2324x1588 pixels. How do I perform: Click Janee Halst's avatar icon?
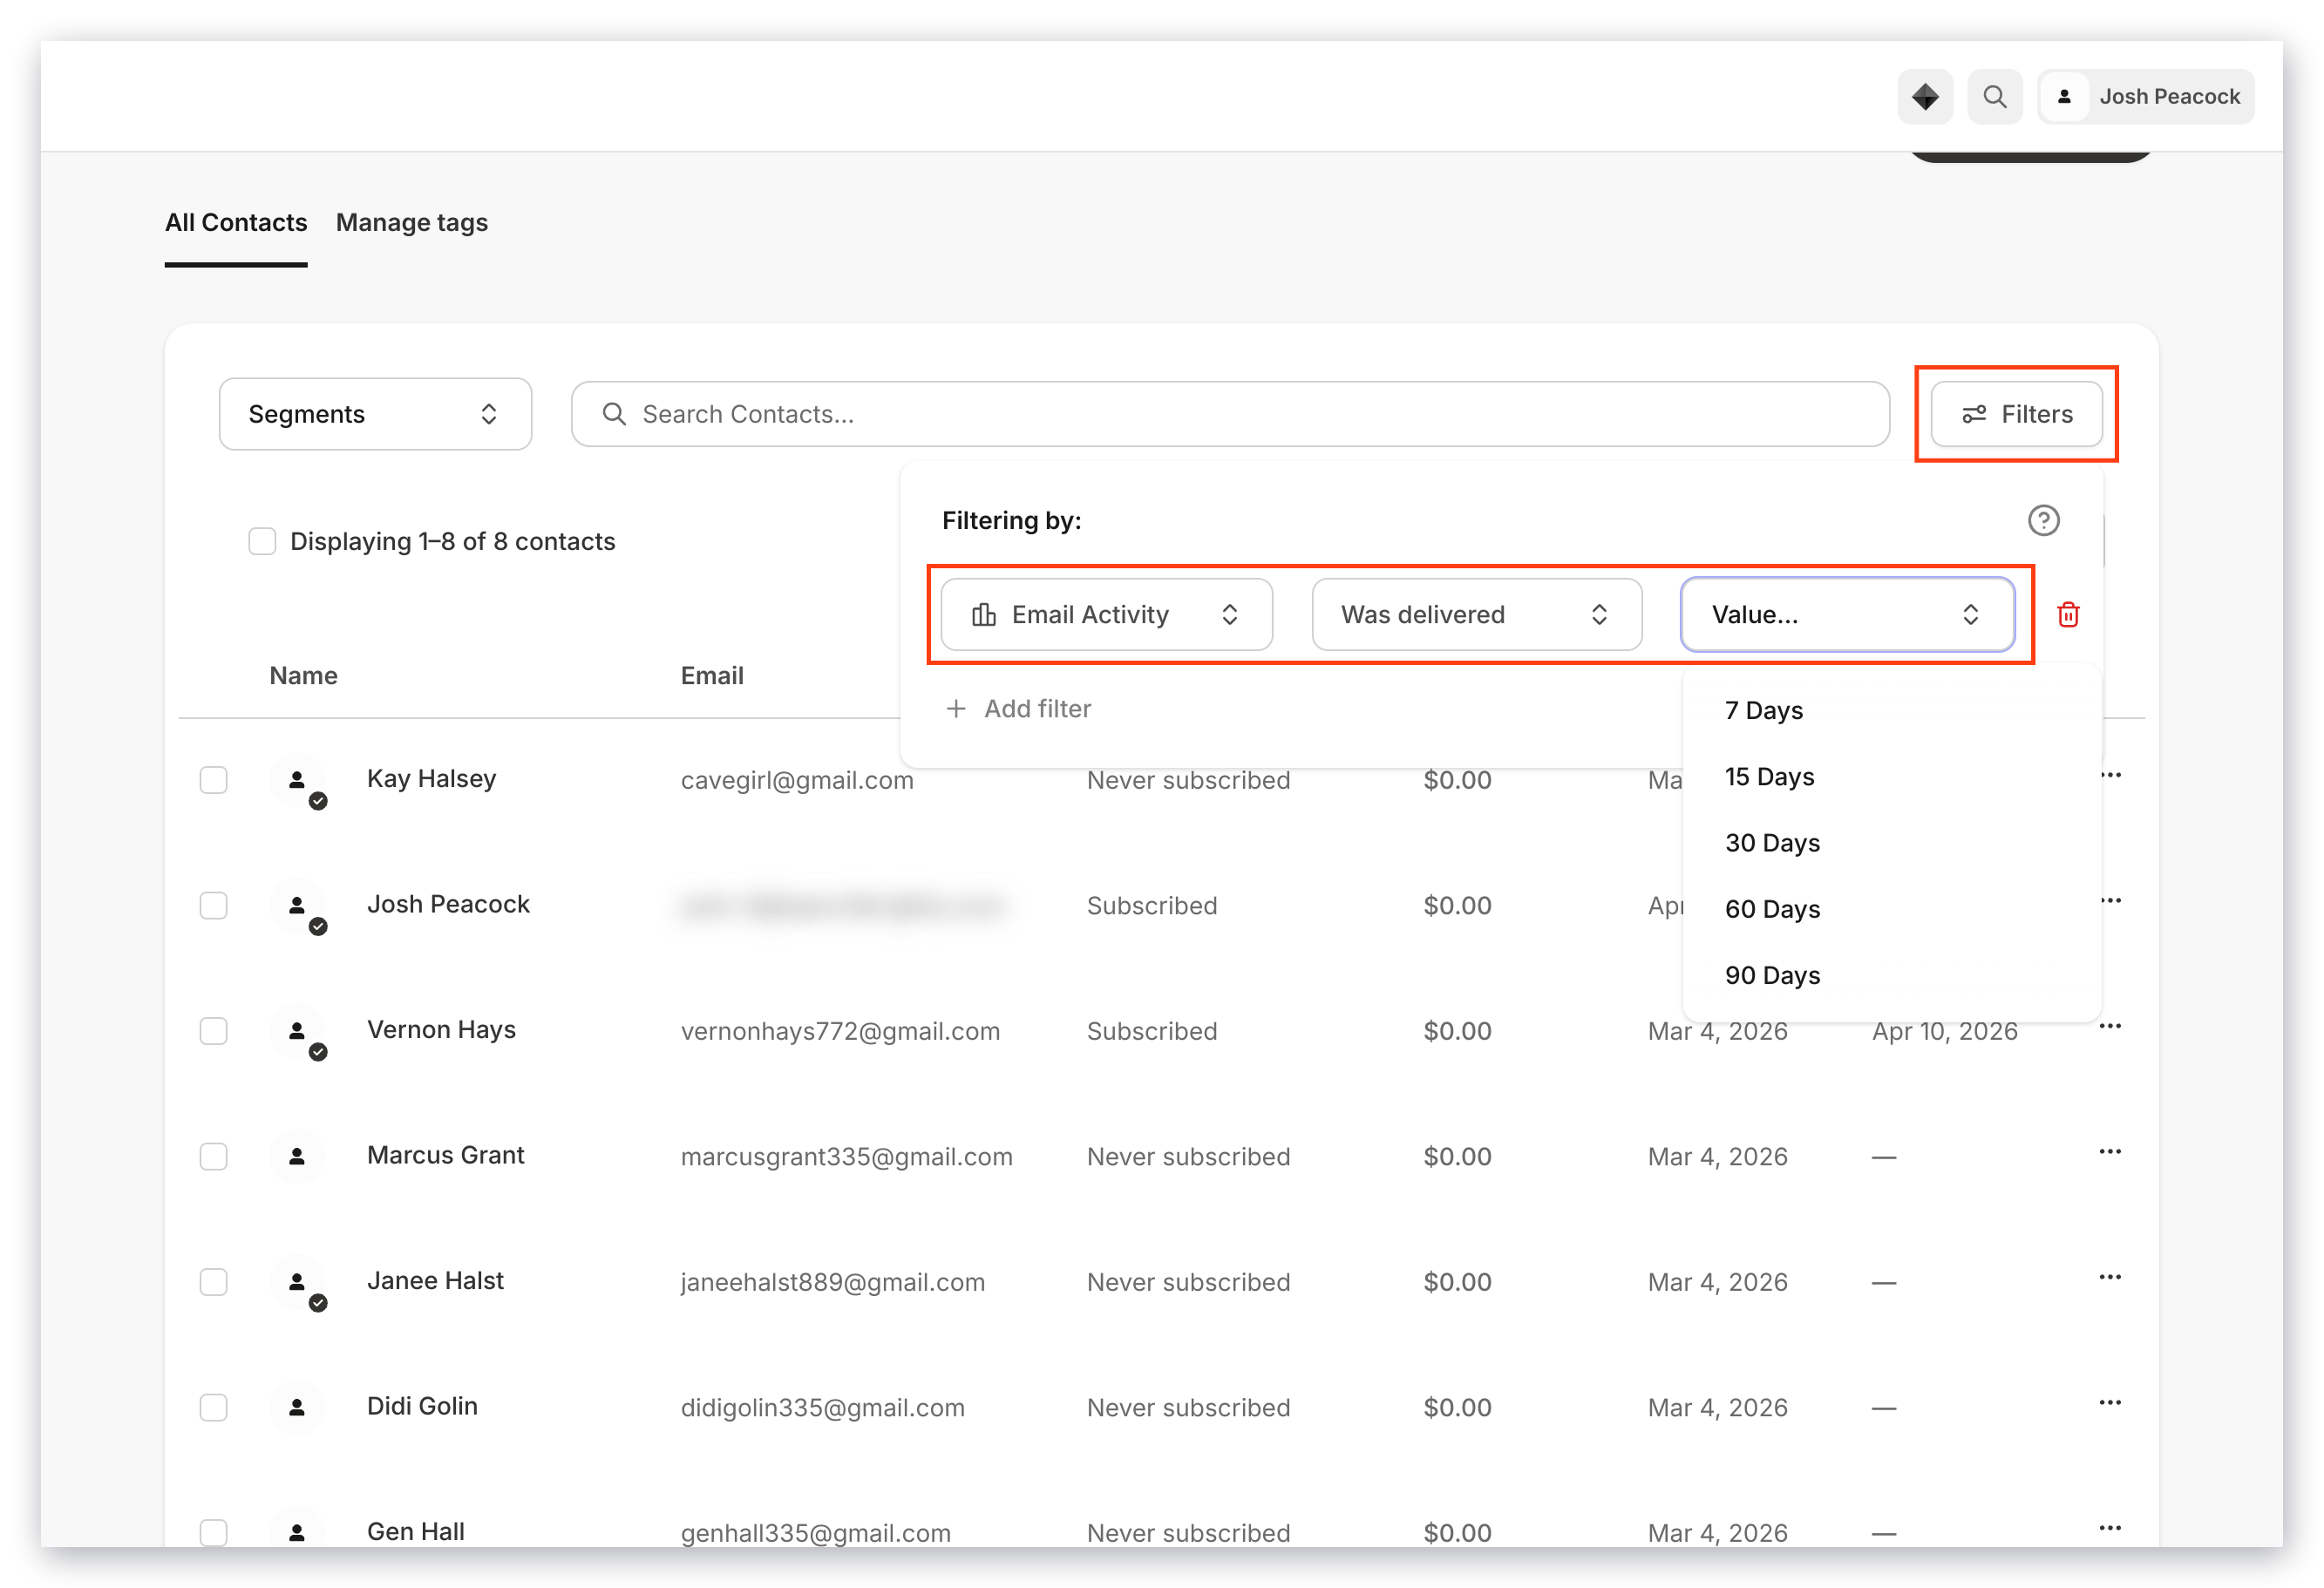[297, 1282]
